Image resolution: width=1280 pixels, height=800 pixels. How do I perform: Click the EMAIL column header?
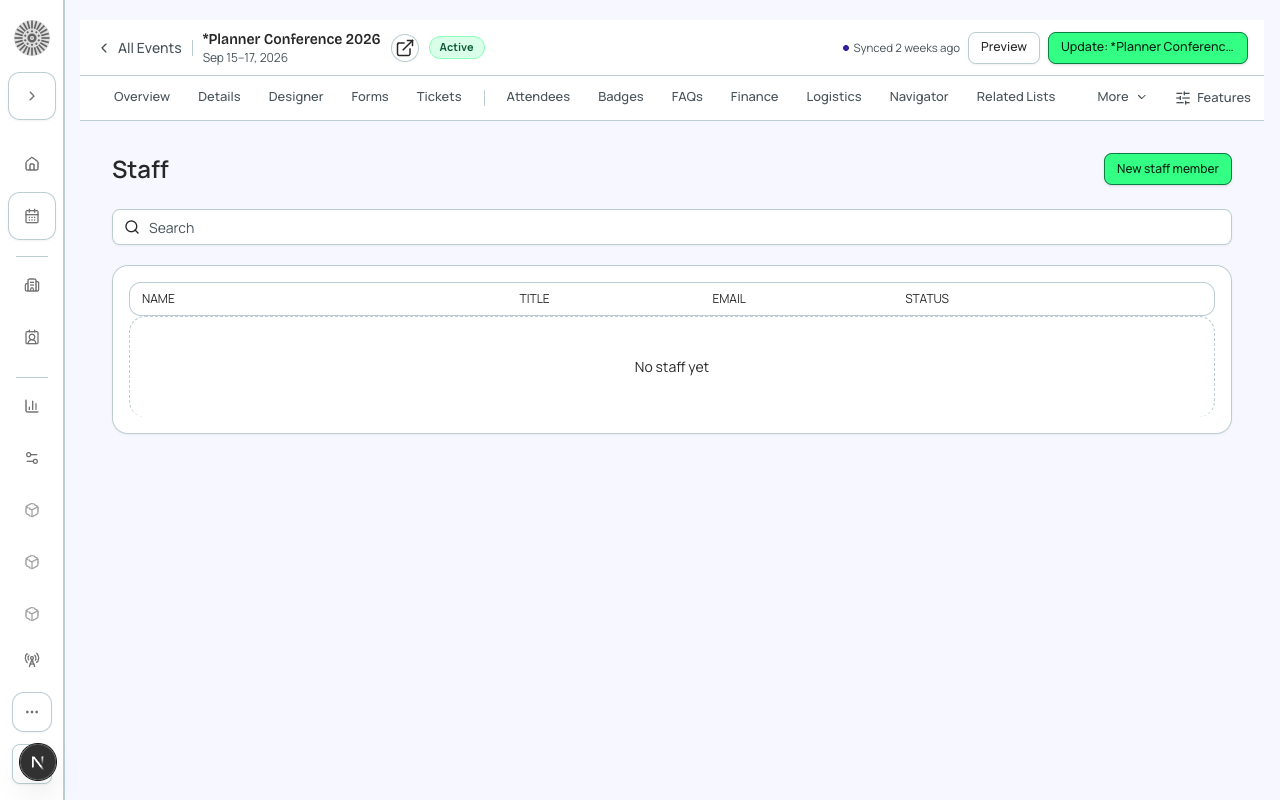click(x=729, y=299)
